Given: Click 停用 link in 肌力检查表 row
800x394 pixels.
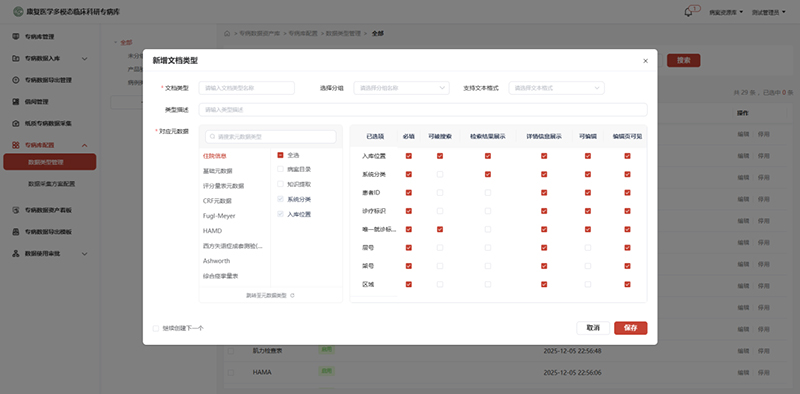Looking at the screenshot, I should (764, 351).
